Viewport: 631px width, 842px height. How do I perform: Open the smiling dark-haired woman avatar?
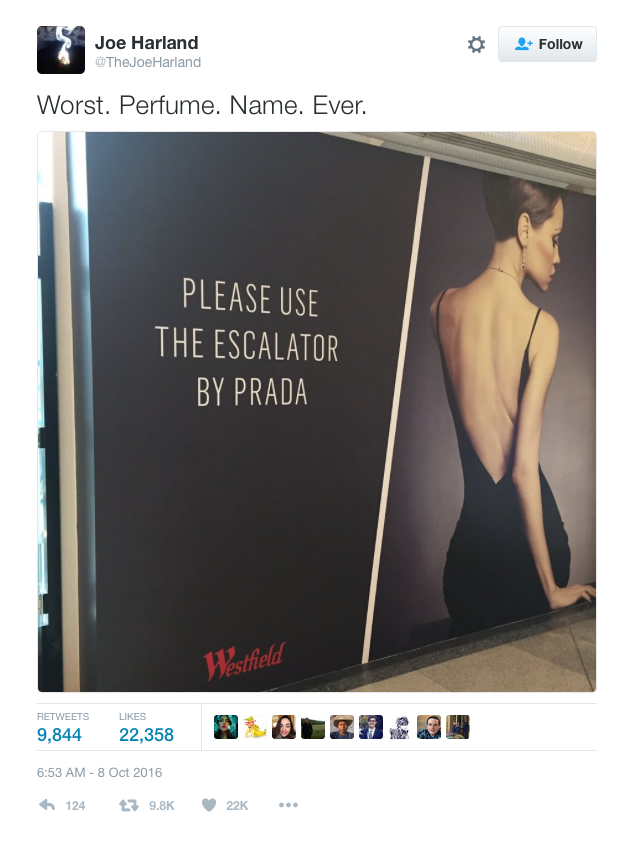284,727
